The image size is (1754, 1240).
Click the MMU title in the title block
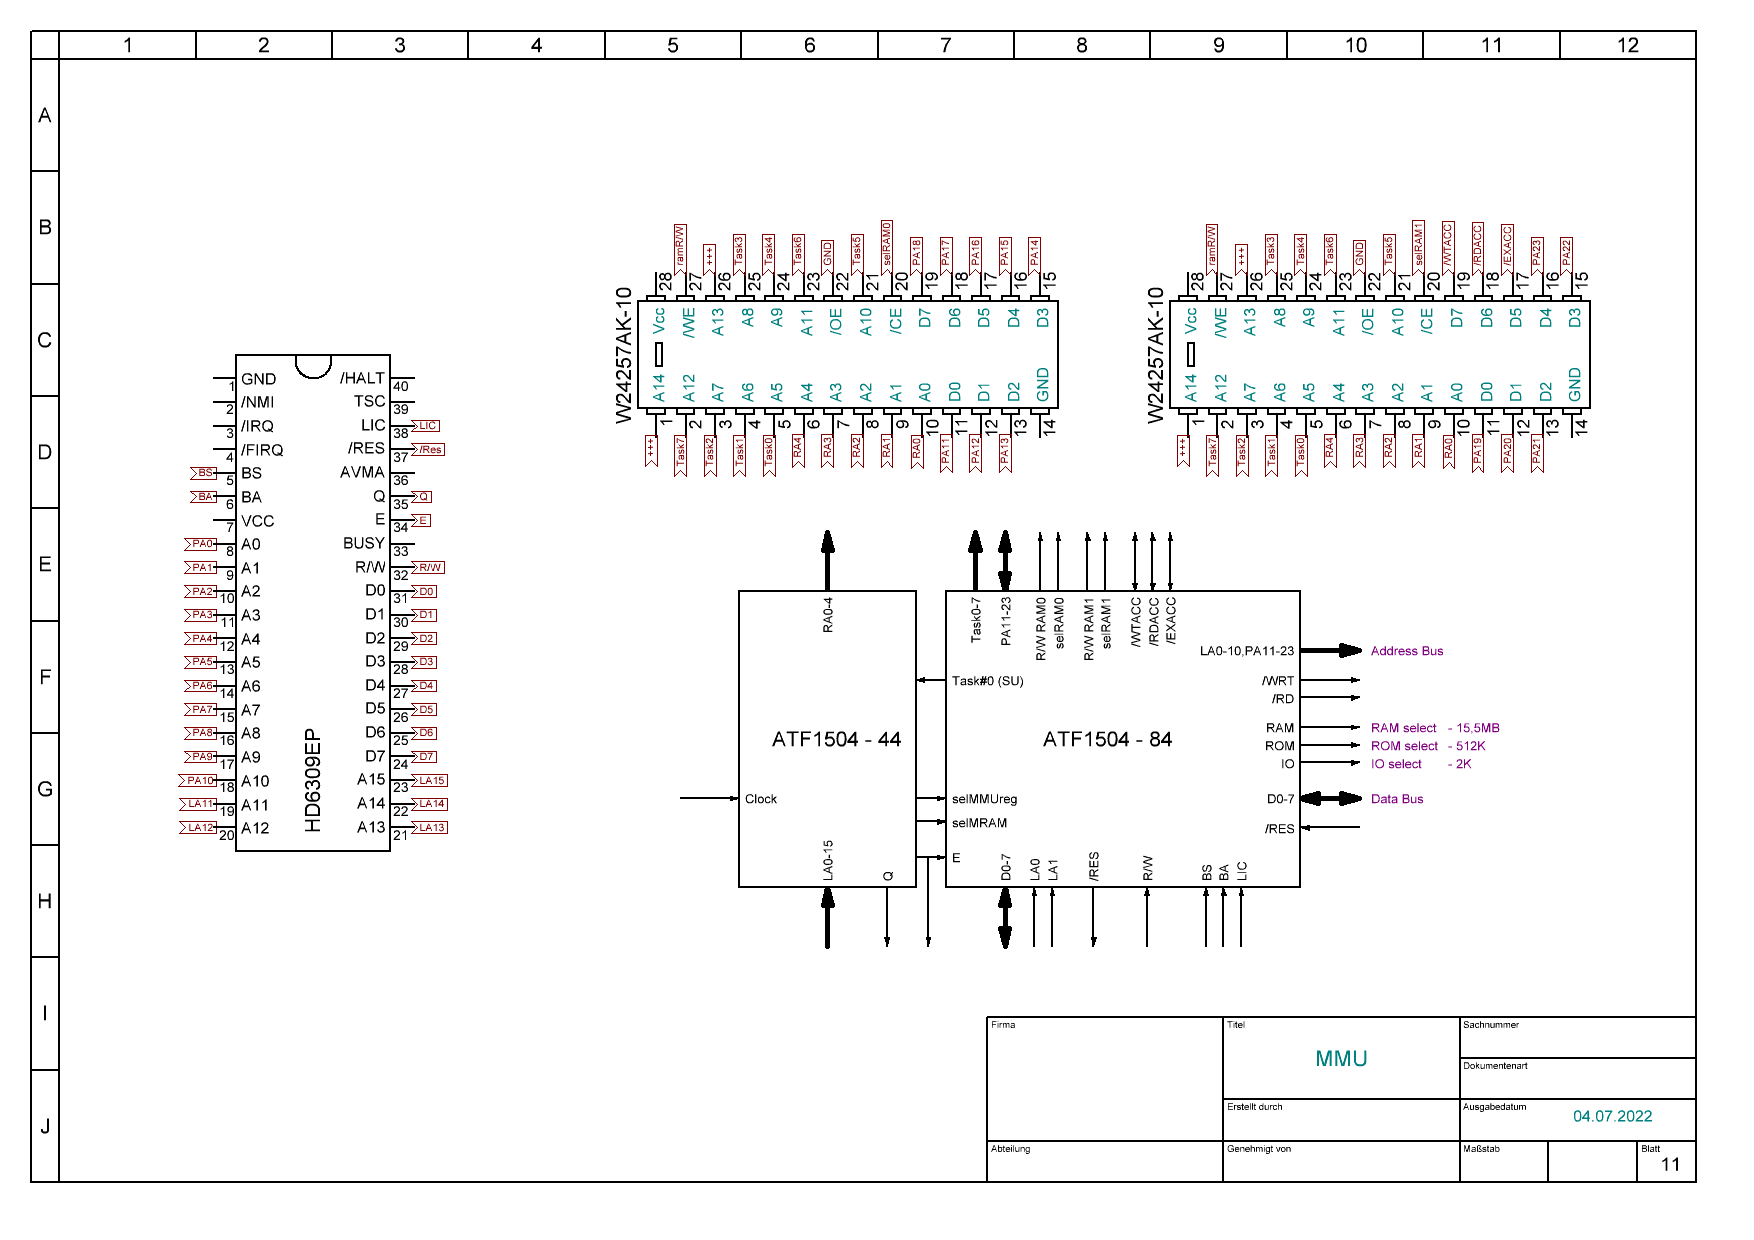[1341, 1059]
